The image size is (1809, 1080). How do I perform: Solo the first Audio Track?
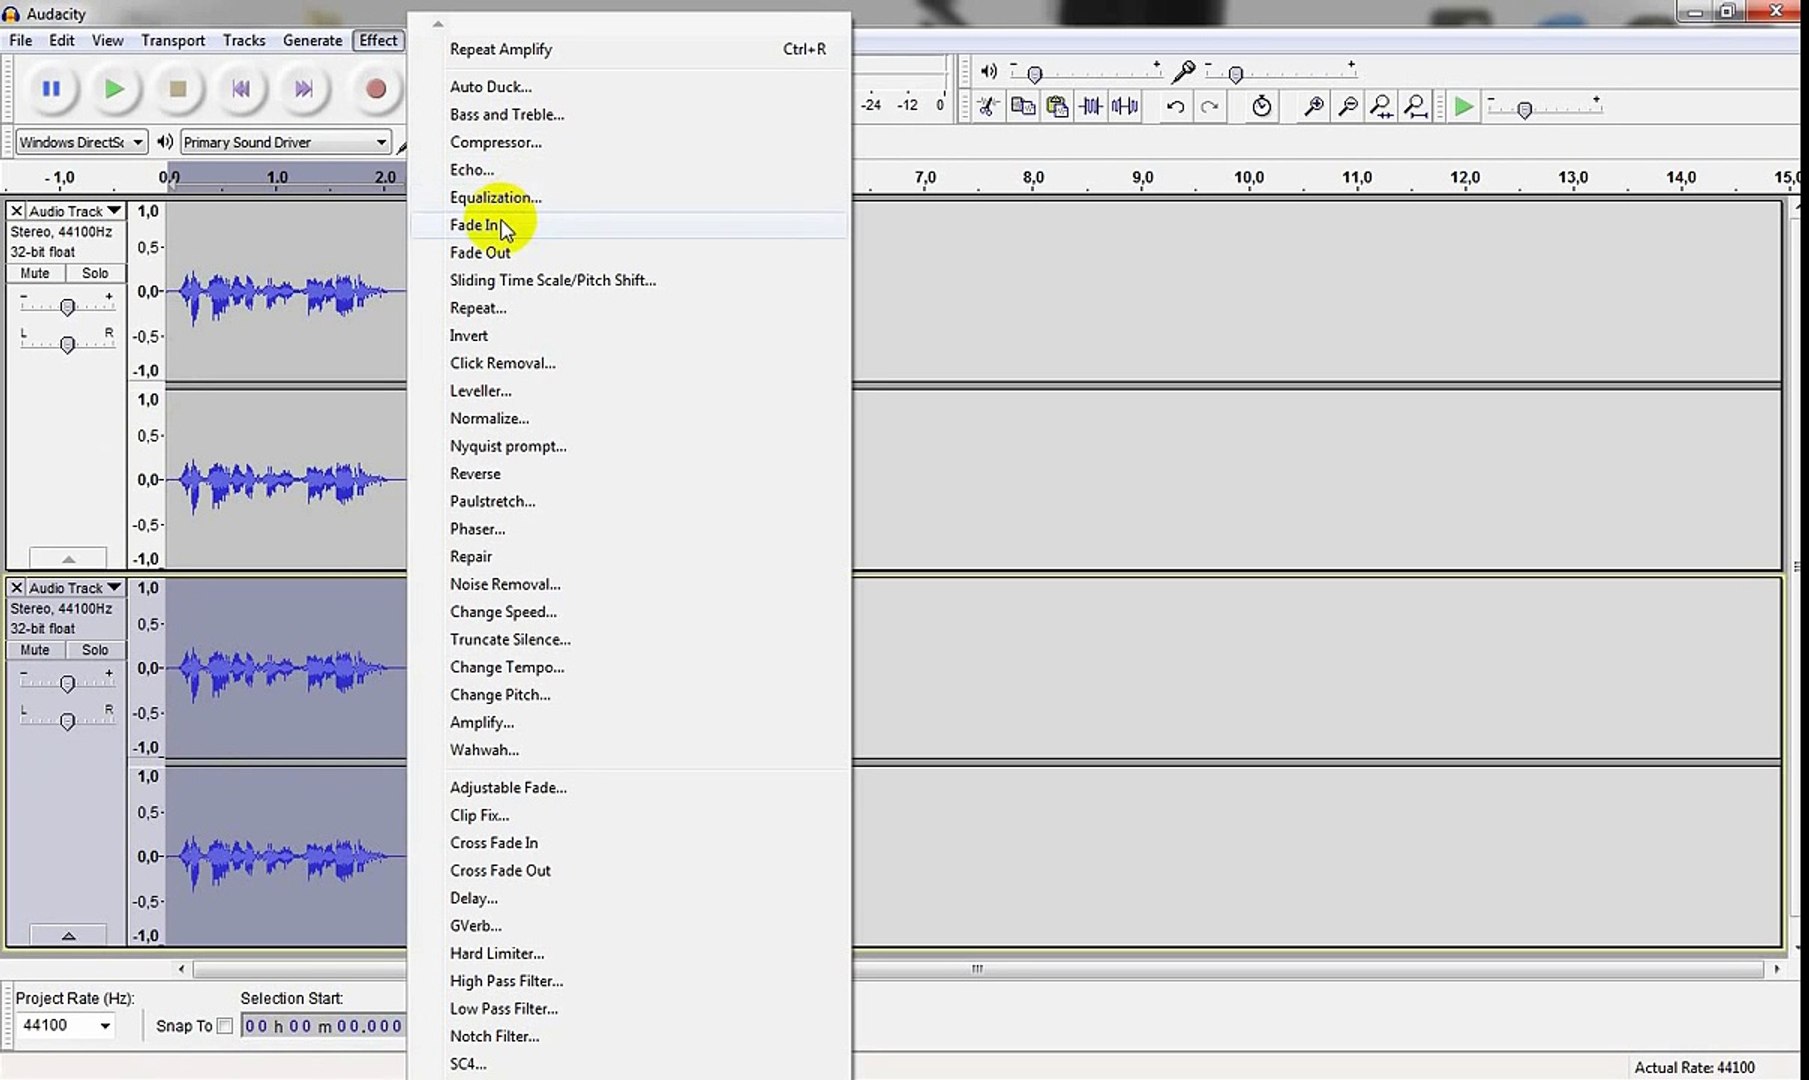click(x=95, y=273)
